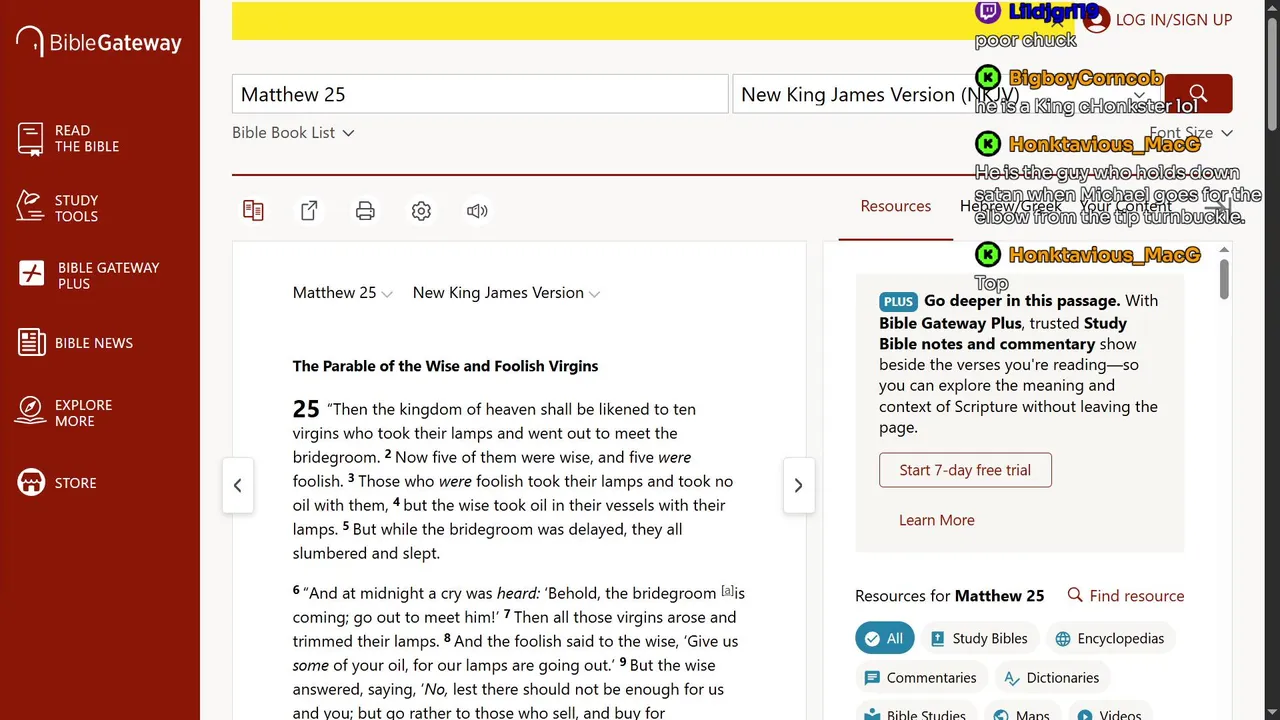The height and width of the screenshot is (720, 1280).
Task: Click the Matthew 25 search input field
Action: (480, 94)
